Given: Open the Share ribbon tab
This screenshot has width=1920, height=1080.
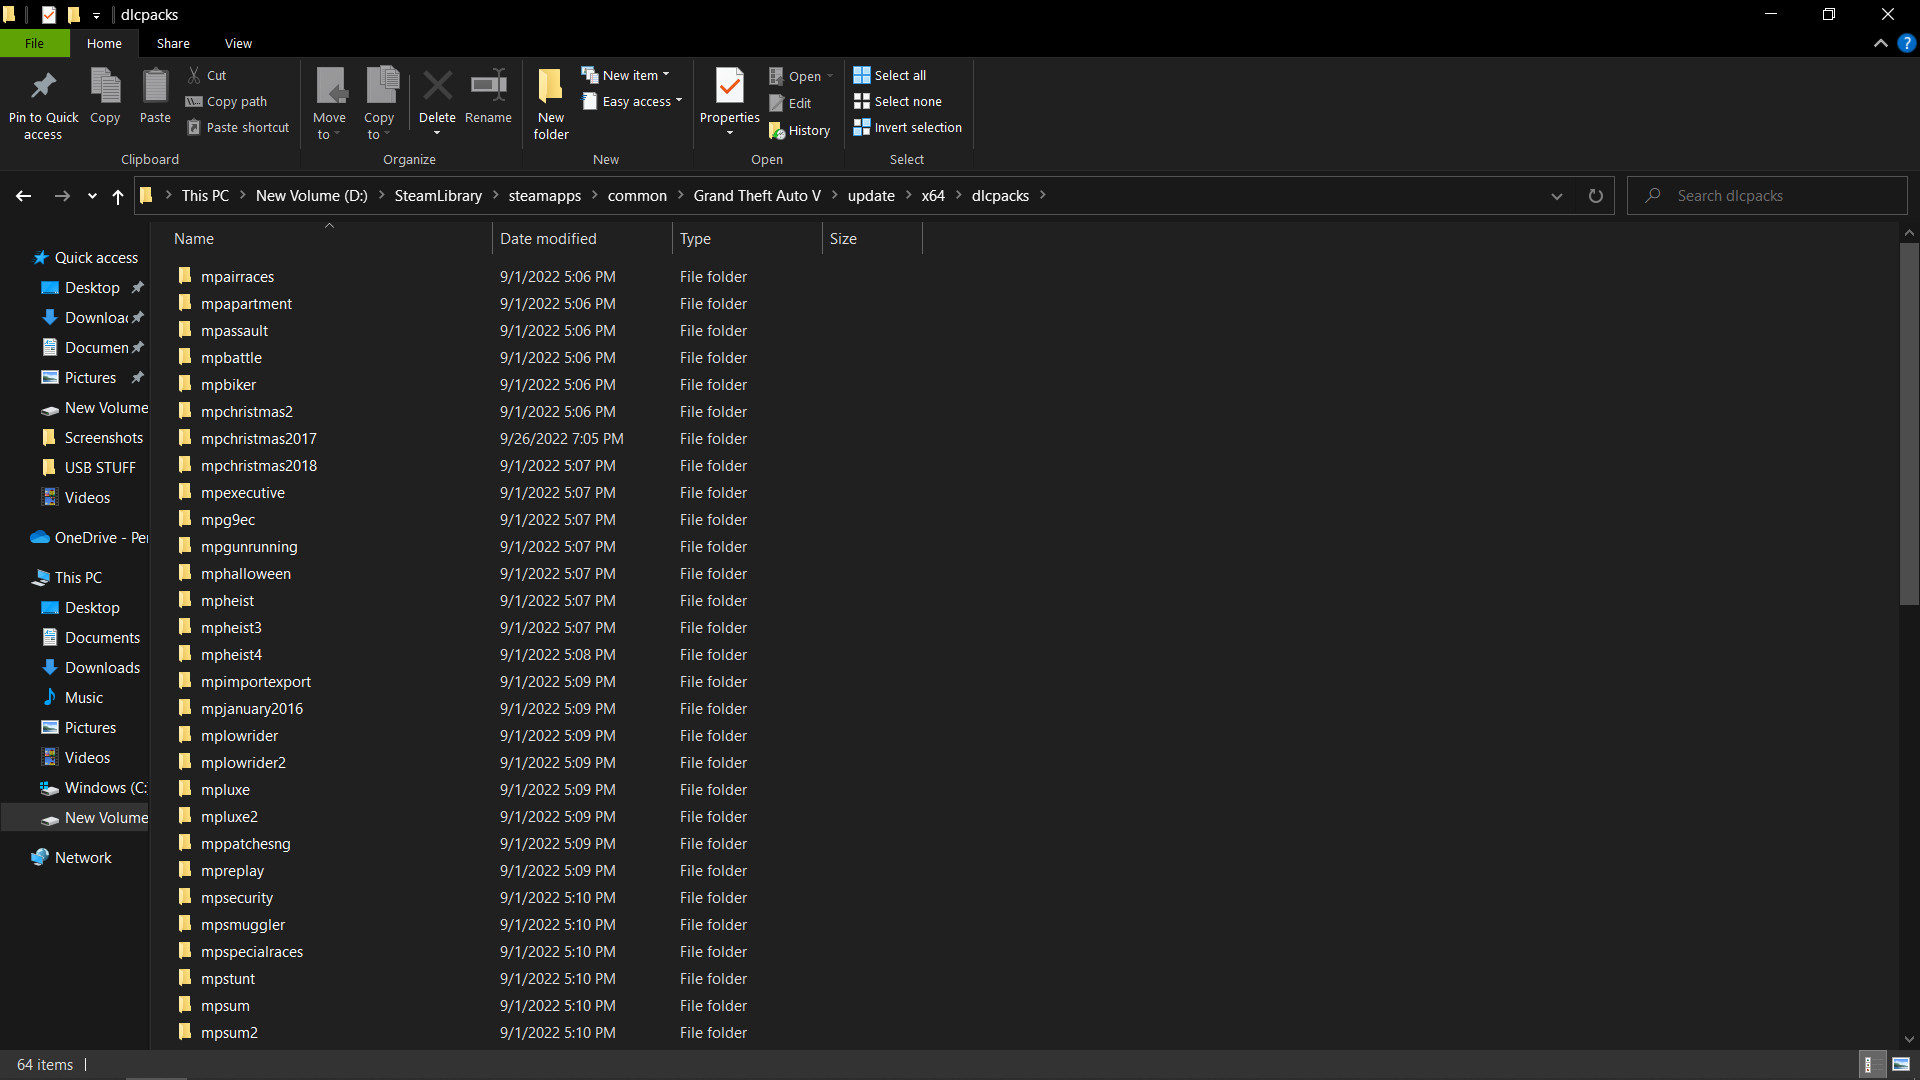Looking at the screenshot, I should pyautogui.click(x=172, y=44).
